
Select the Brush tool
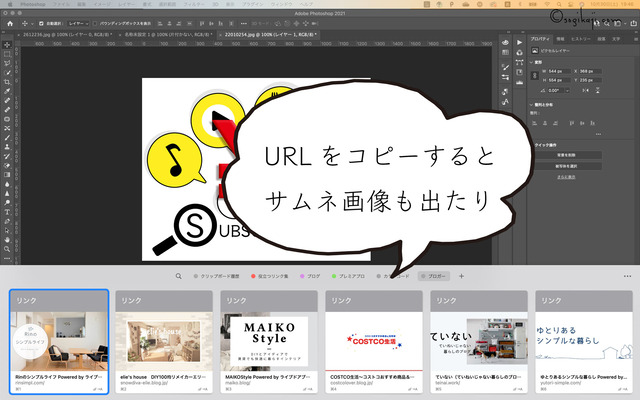point(7,138)
